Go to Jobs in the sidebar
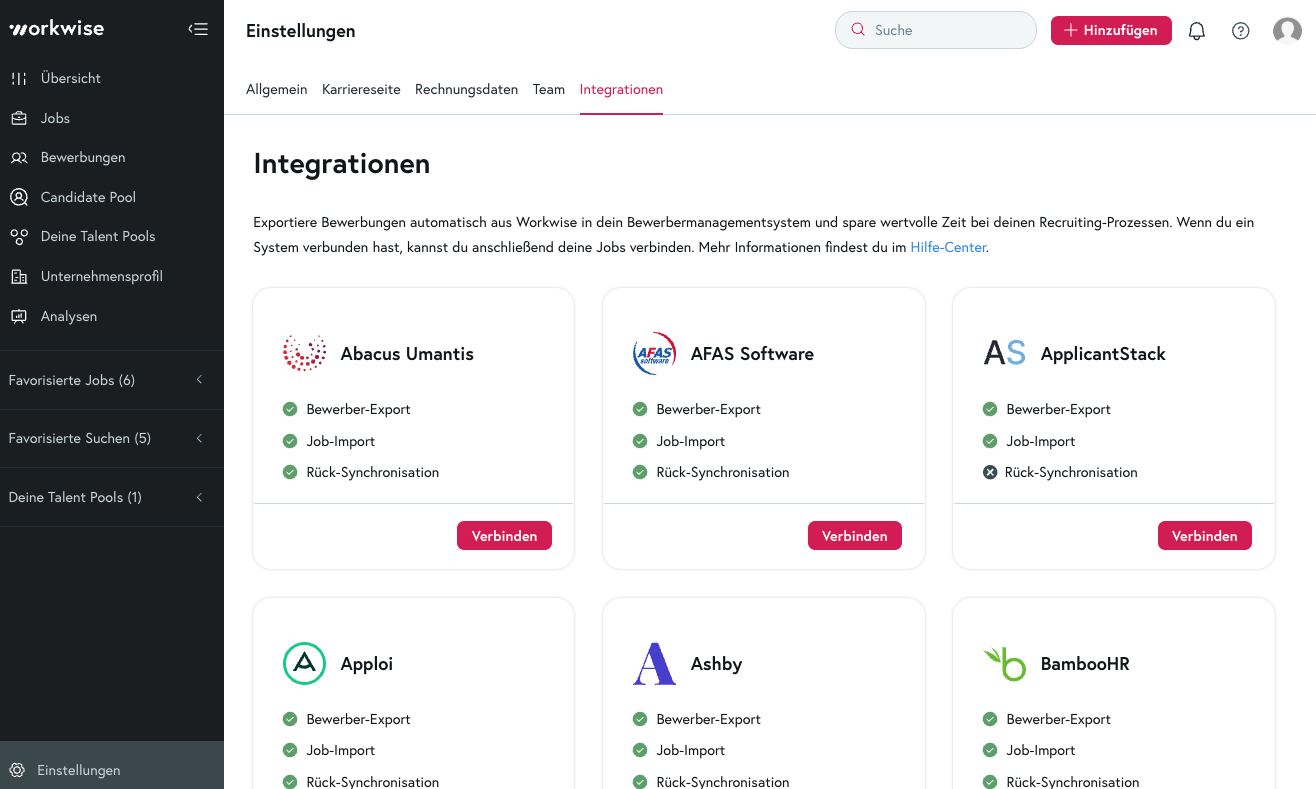Viewport: 1316px width, 789px height. 112,118
